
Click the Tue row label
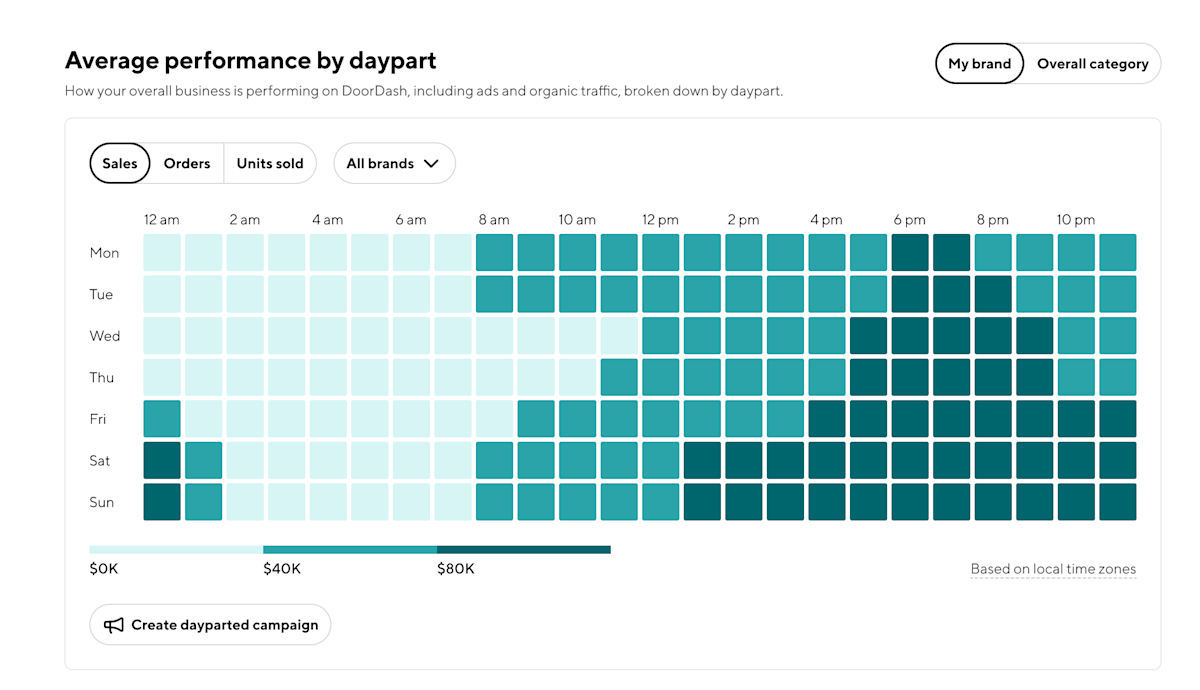102,294
